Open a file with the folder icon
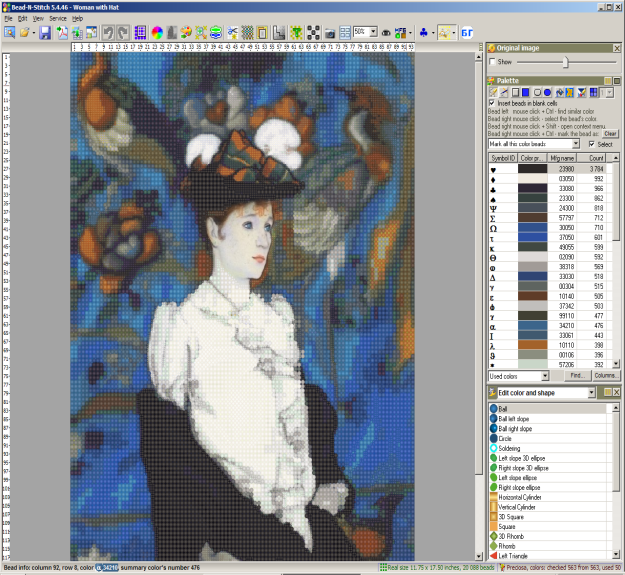This screenshot has width=625, height=575. click(25, 33)
